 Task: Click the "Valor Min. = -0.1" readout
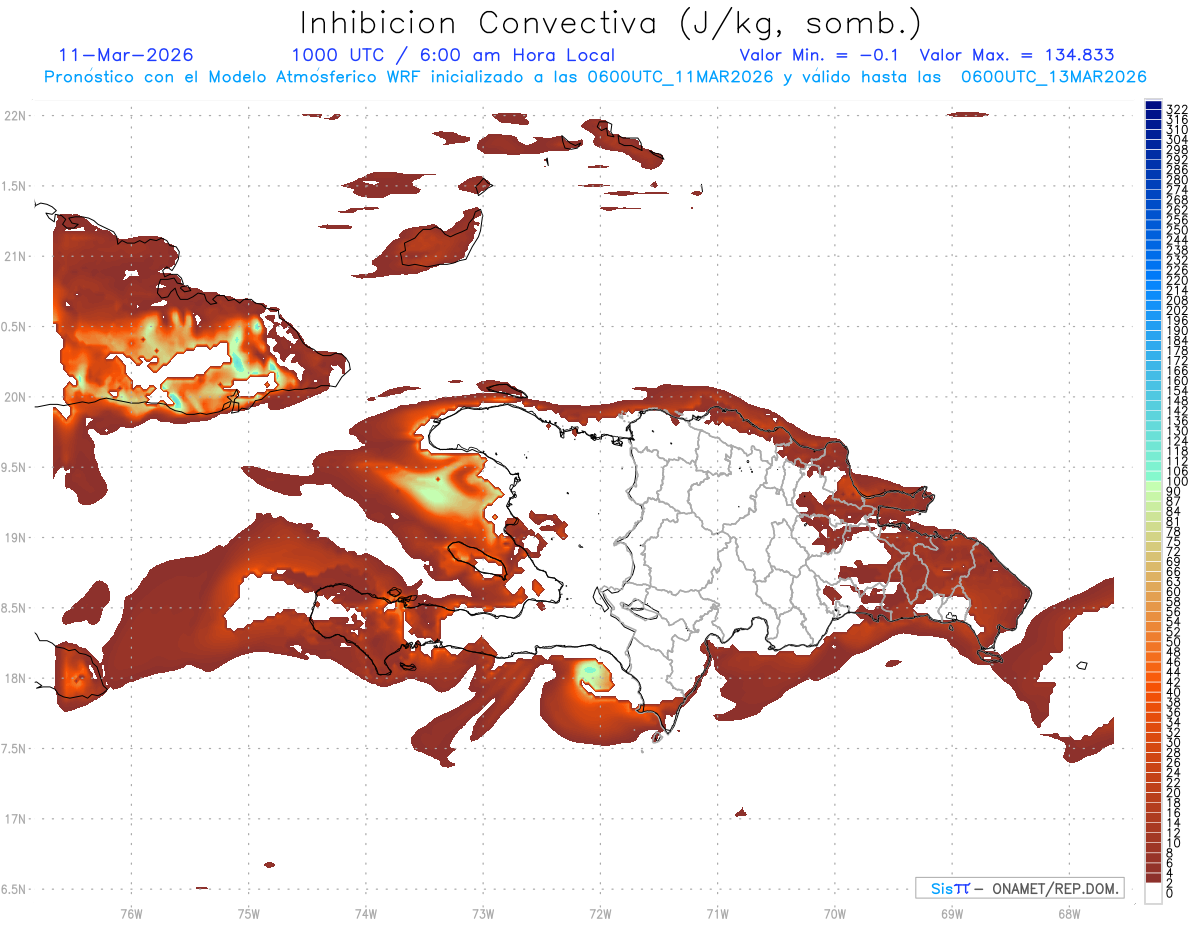[821, 55]
